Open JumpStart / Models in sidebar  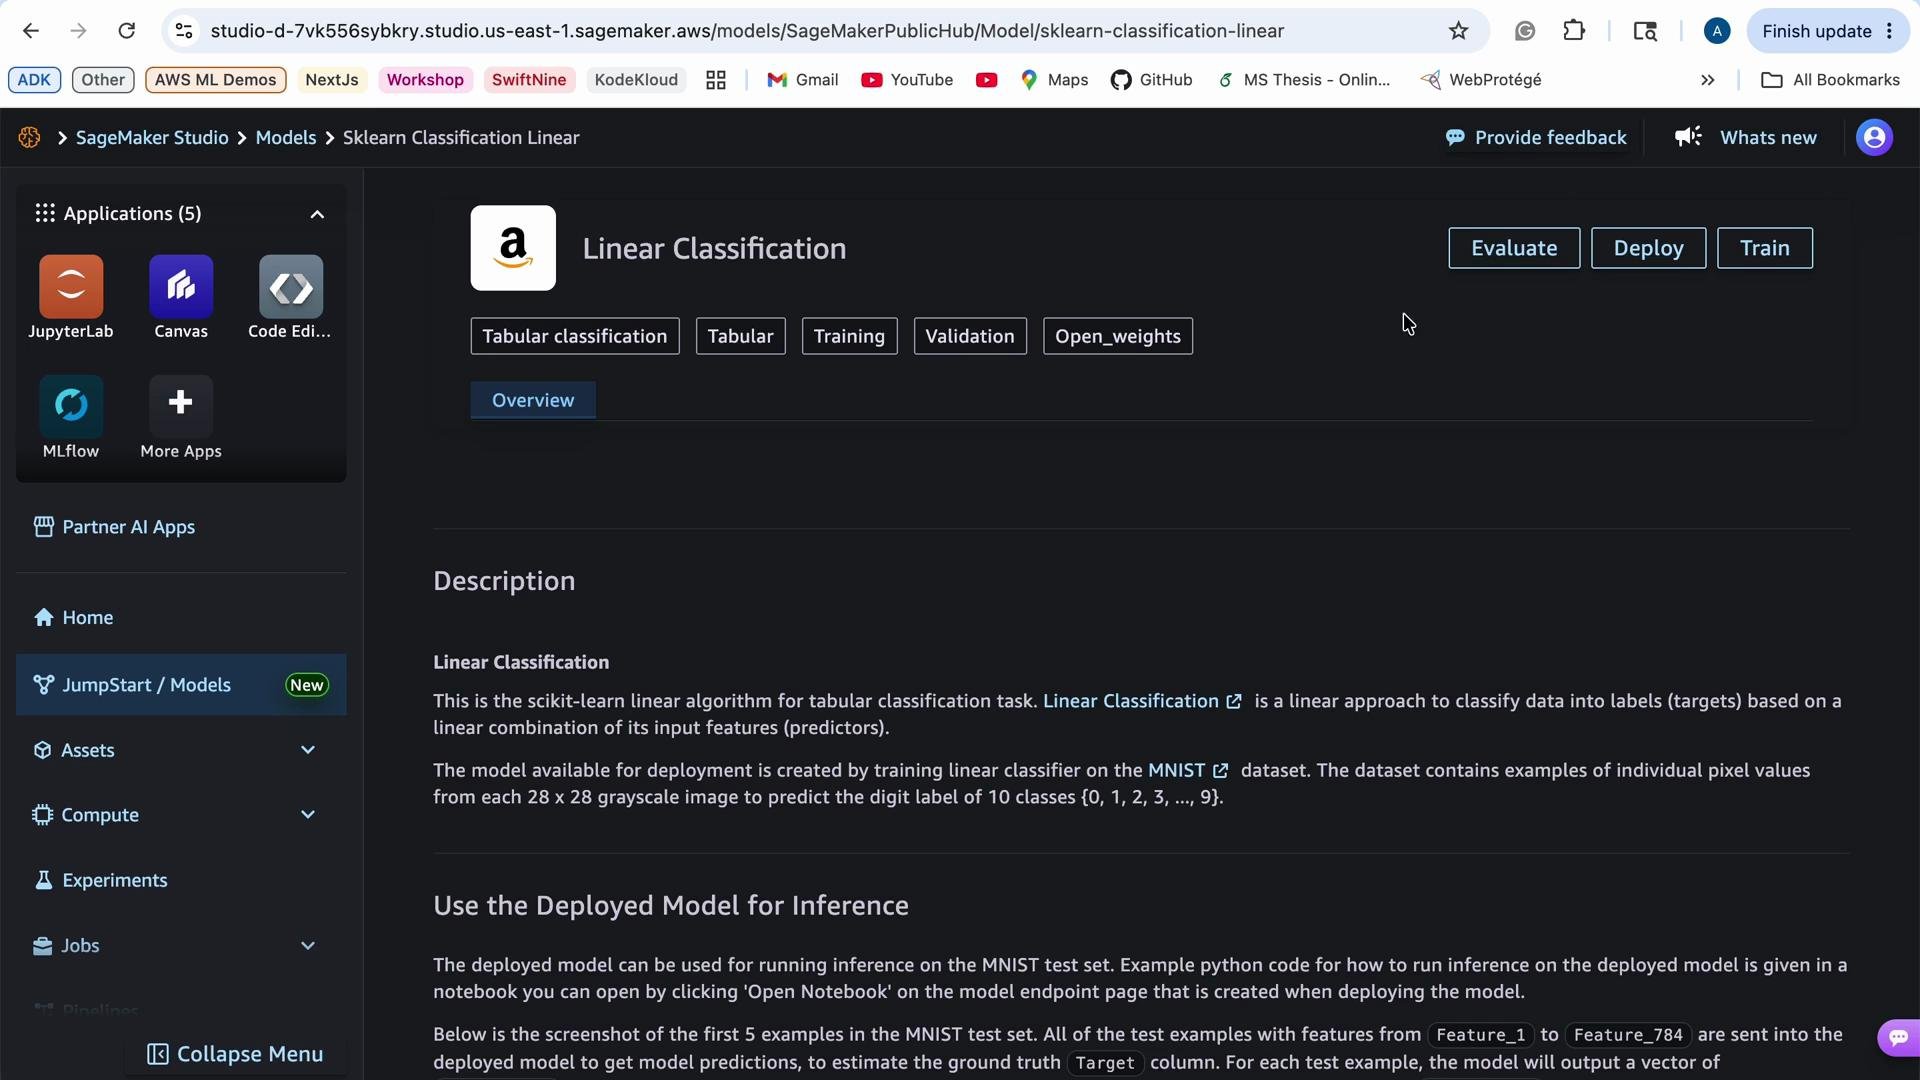click(x=181, y=685)
